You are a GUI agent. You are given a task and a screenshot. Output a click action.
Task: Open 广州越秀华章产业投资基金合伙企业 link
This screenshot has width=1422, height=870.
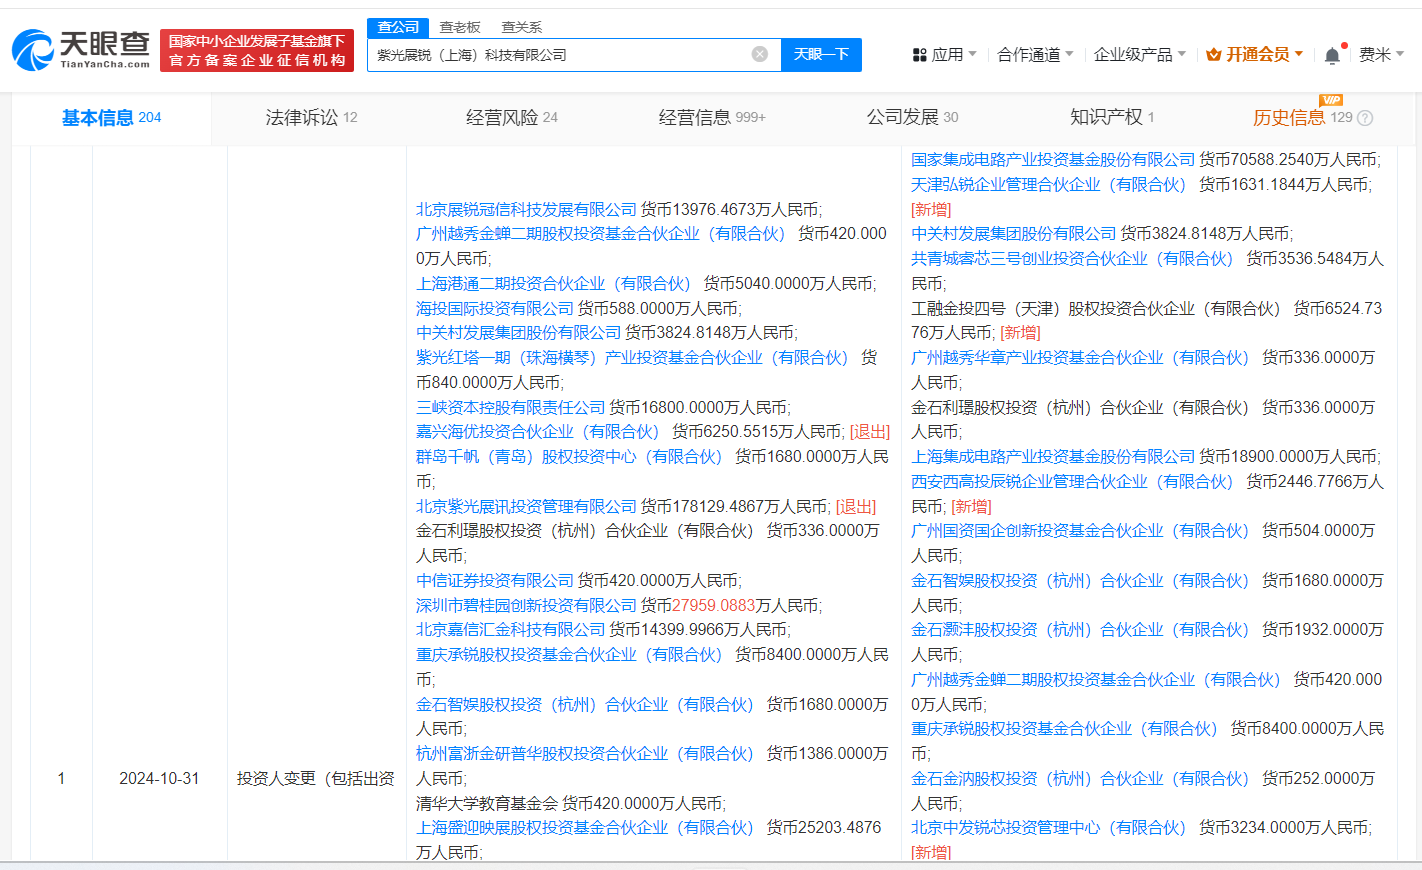tap(1080, 358)
